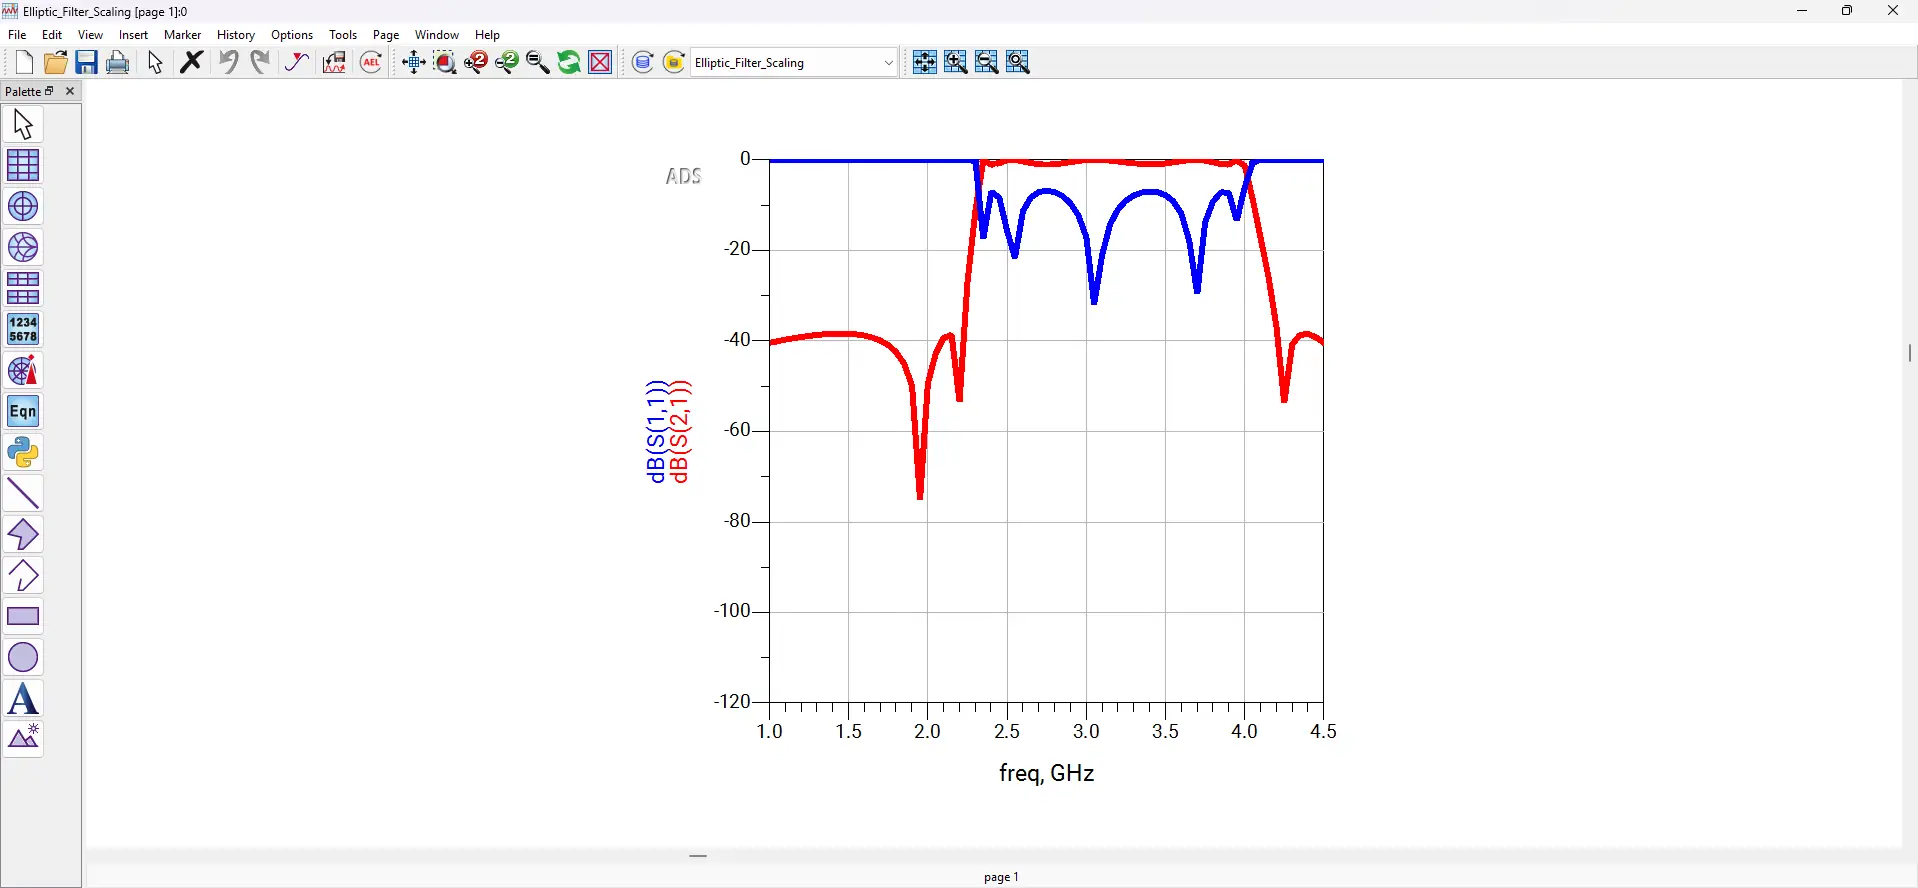This screenshot has height=888, width=1918.
Task: Insert an equation using Eqn icon
Action: tap(23, 411)
